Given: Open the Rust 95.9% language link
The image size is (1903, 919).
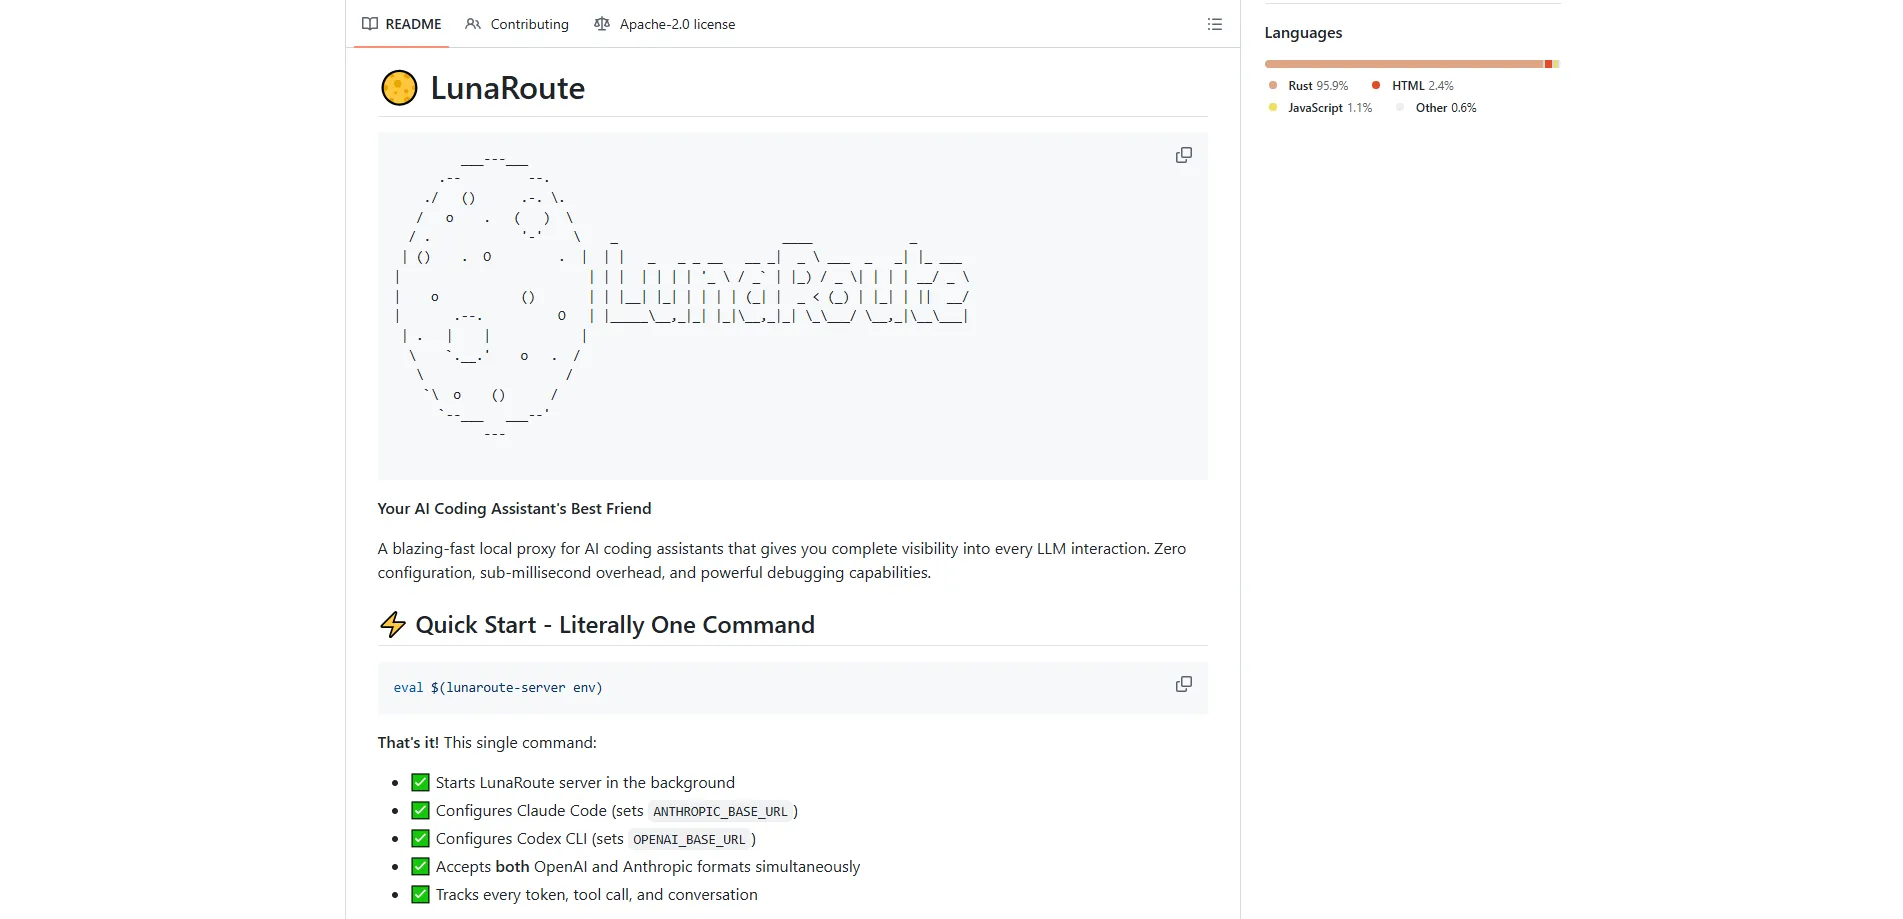Looking at the screenshot, I should tap(1308, 86).
